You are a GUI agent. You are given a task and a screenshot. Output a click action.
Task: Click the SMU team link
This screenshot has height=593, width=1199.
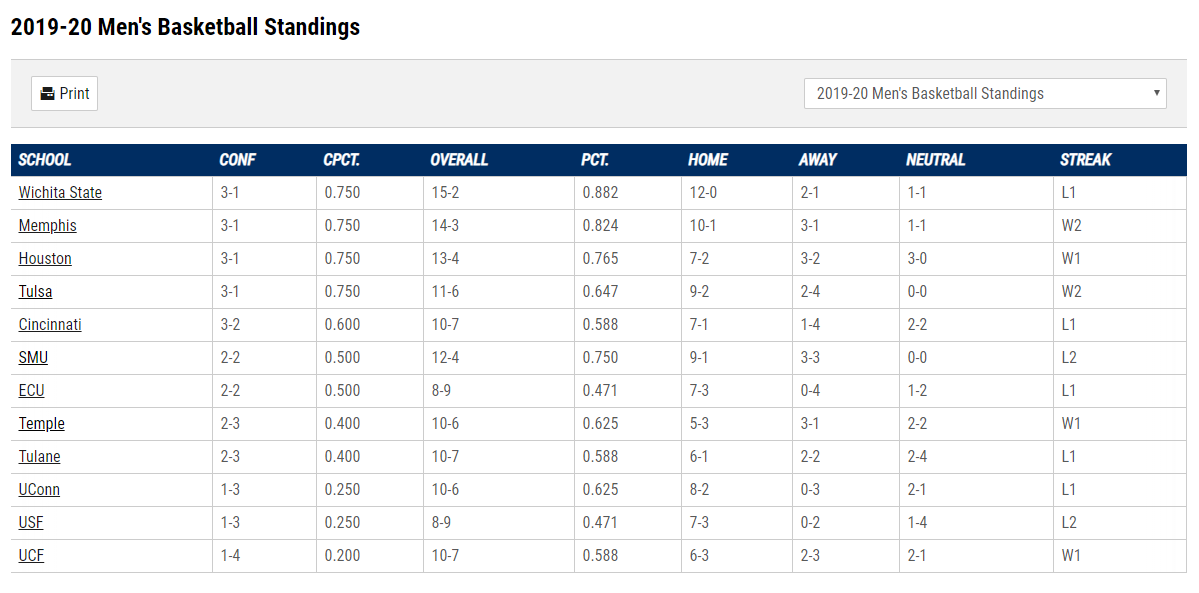click(x=33, y=358)
